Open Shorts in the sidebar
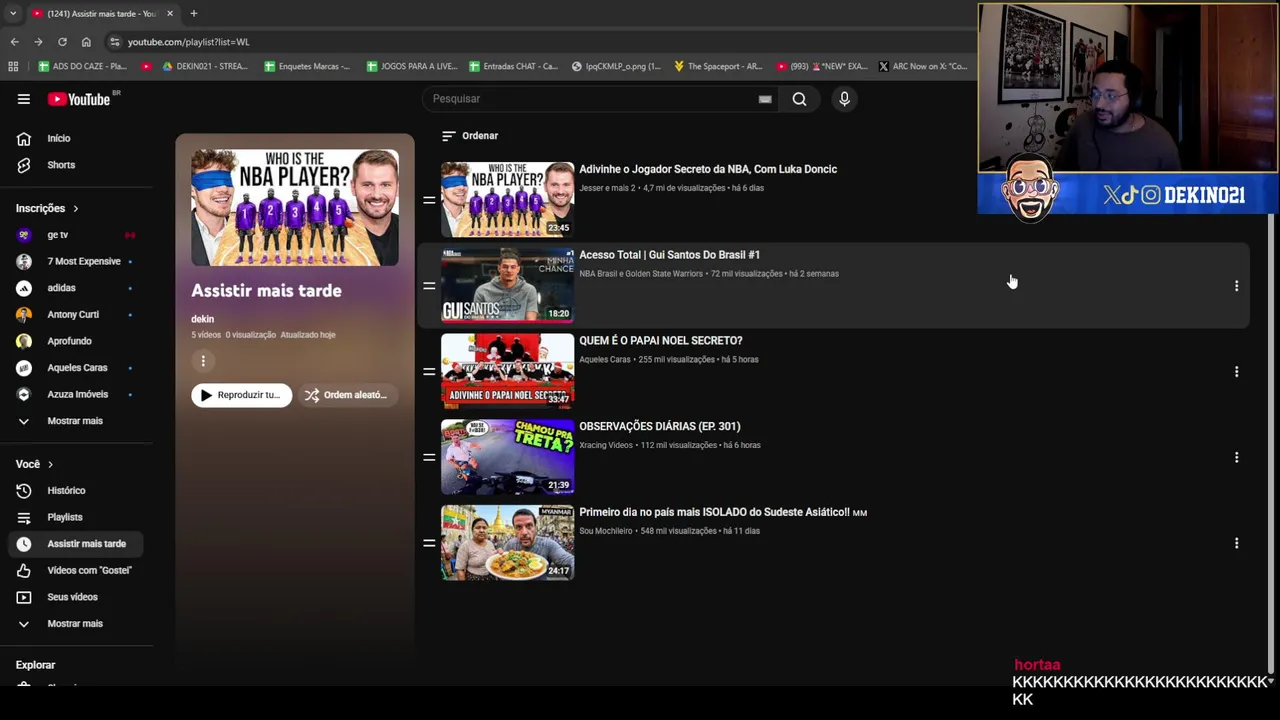The width and height of the screenshot is (1280, 720). (61, 165)
